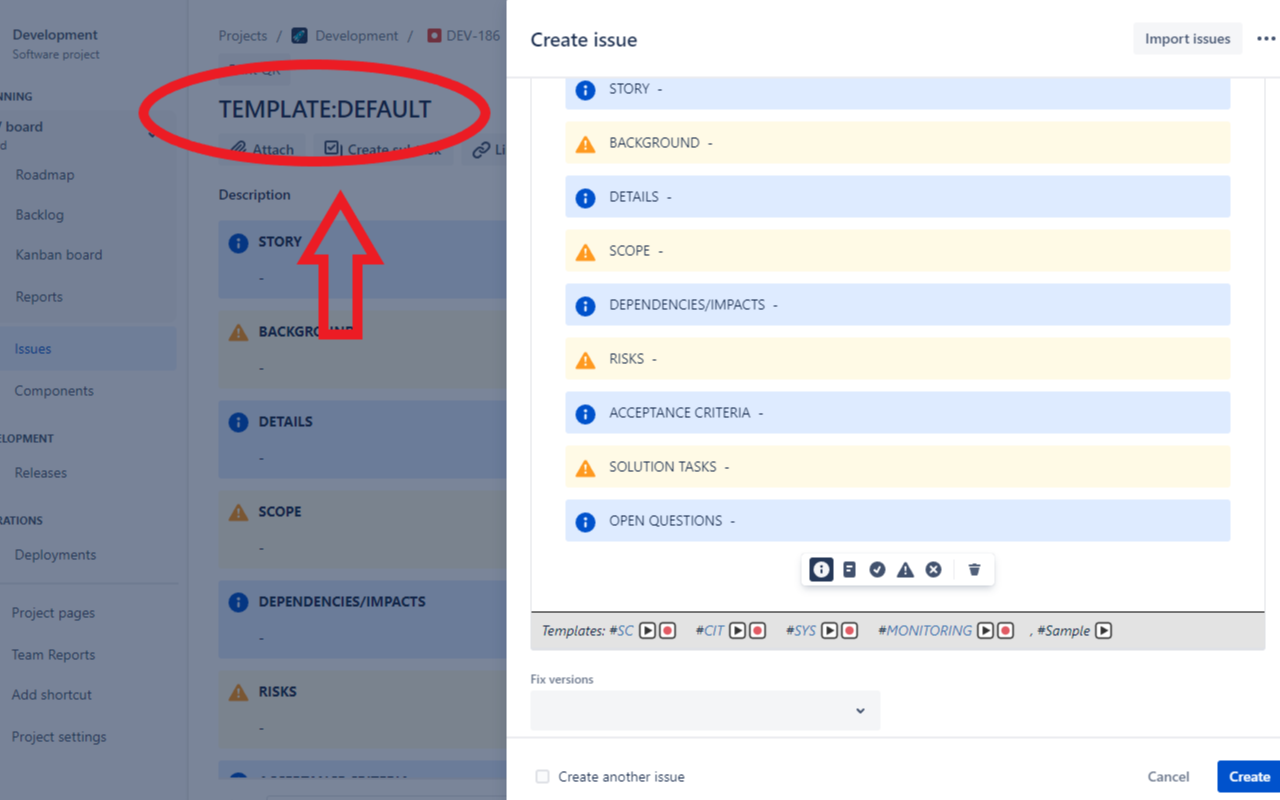
Task: Select the note panel type icon
Action: [x=849, y=569]
